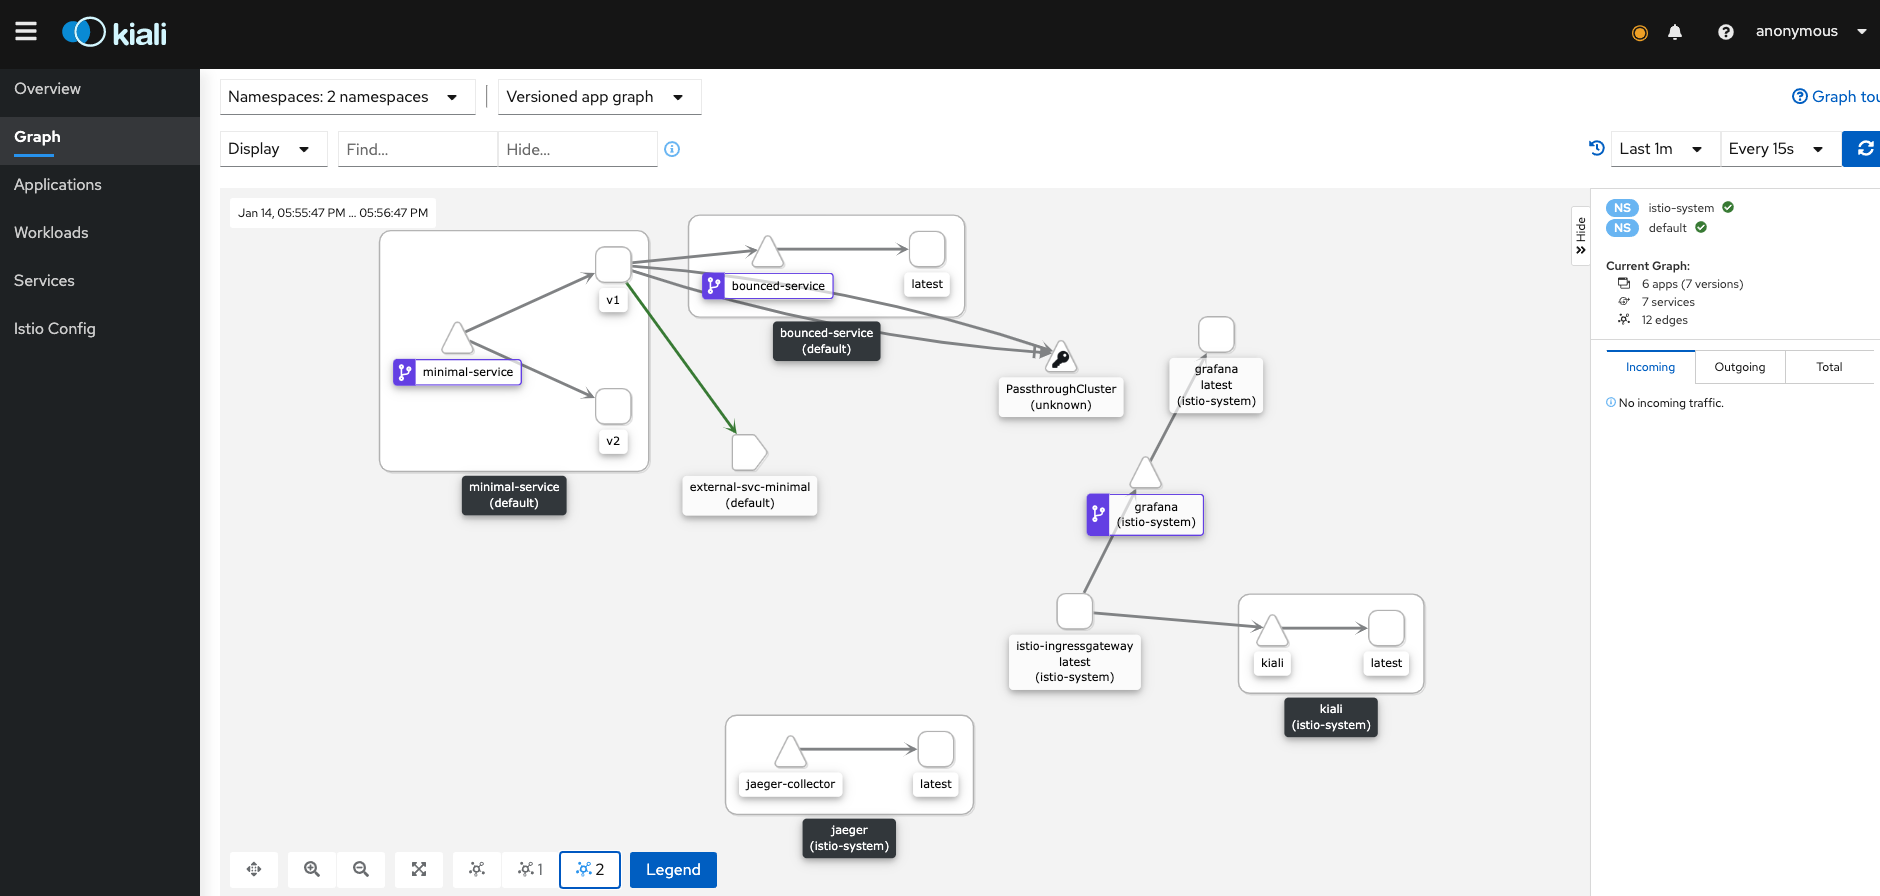Image resolution: width=1880 pixels, height=896 pixels.
Task: Select the kiali latest workload node
Action: (x=1386, y=628)
